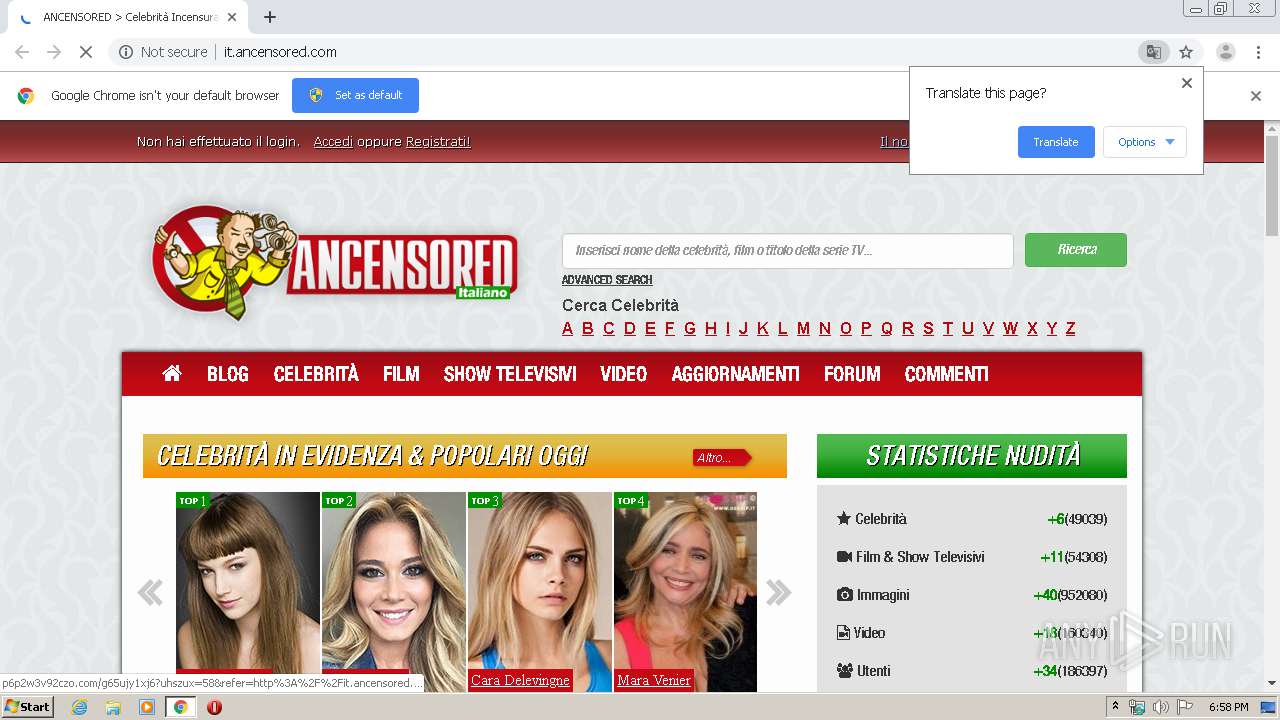Open the COMMENTI menu item

click(x=946, y=374)
